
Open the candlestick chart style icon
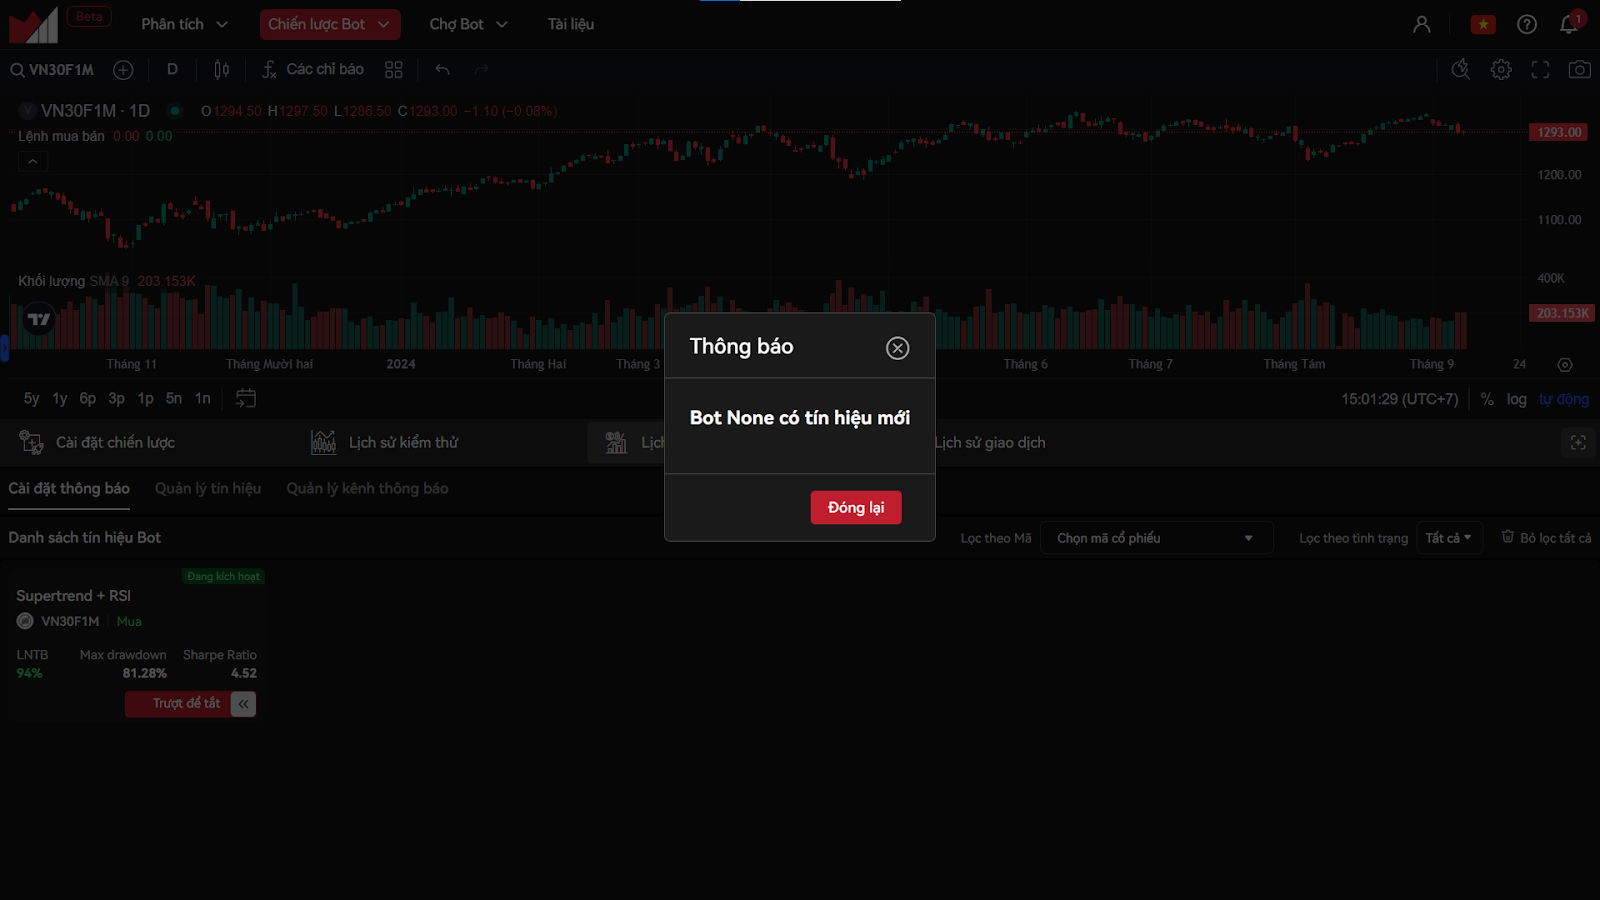coord(222,69)
